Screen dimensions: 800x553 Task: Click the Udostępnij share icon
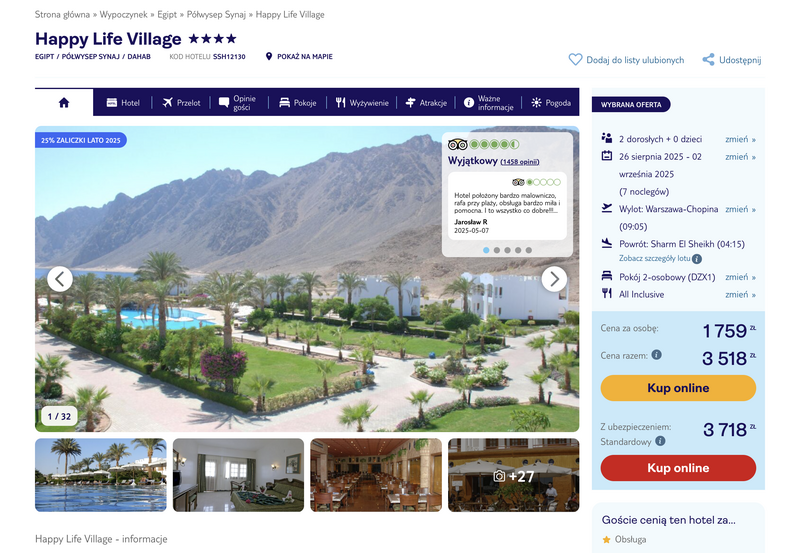(x=708, y=60)
